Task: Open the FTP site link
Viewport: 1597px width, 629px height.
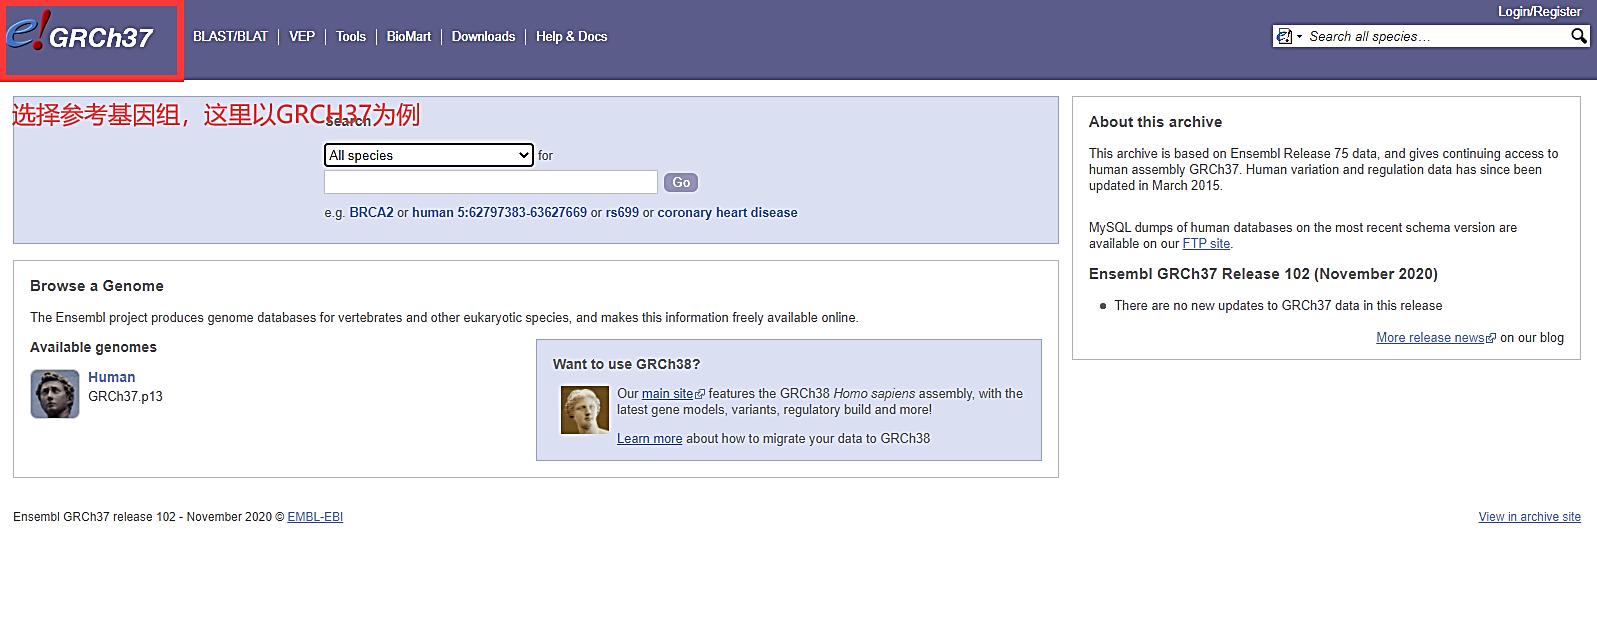Action: [1206, 243]
